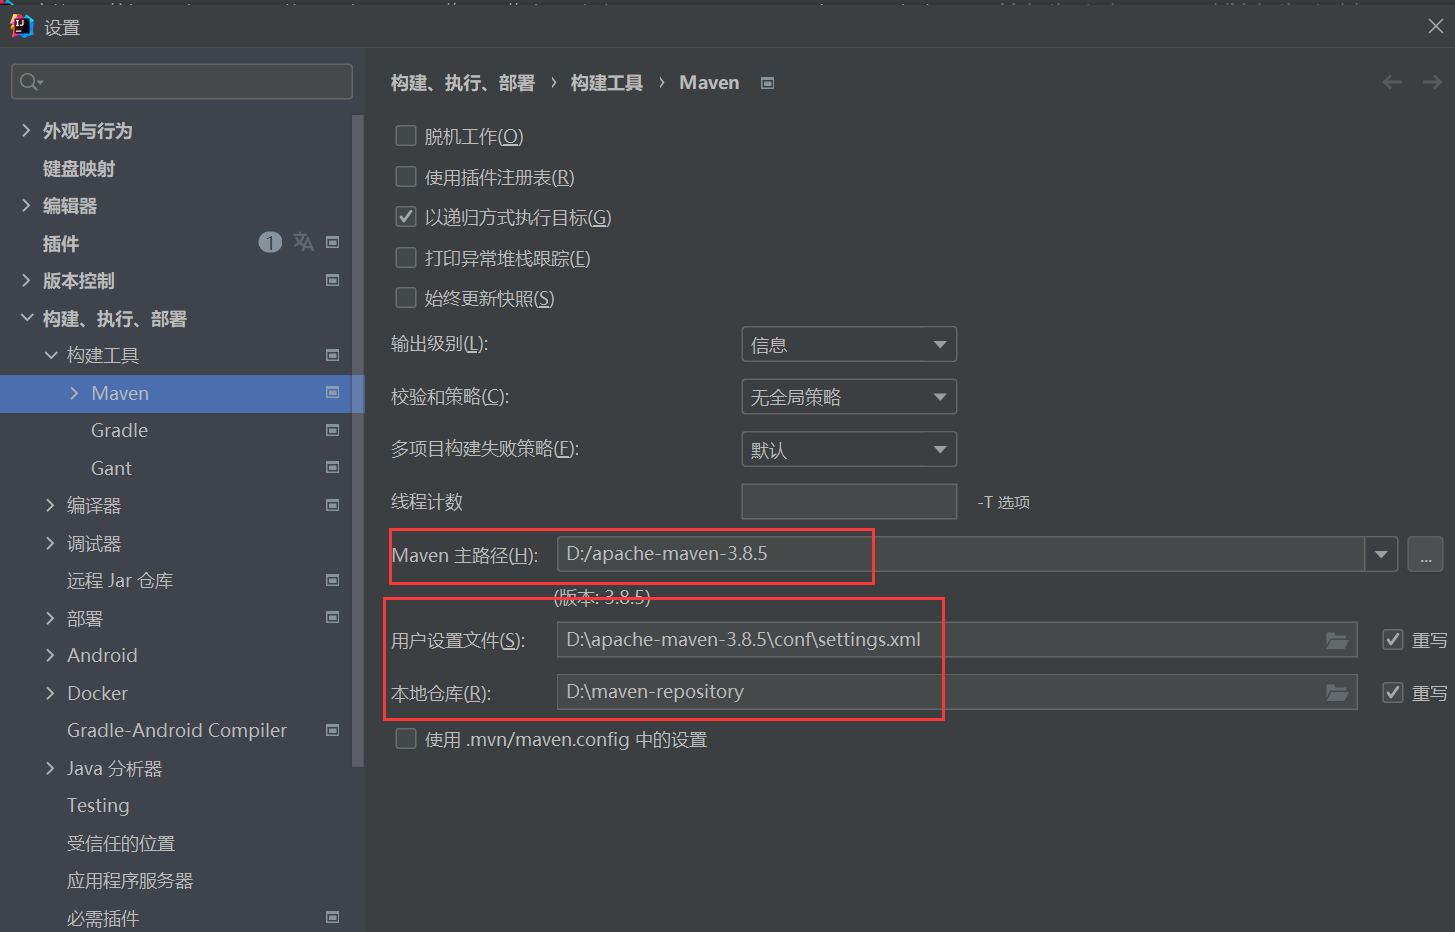Click the back navigation arrow at top right

click(1392, 83)
